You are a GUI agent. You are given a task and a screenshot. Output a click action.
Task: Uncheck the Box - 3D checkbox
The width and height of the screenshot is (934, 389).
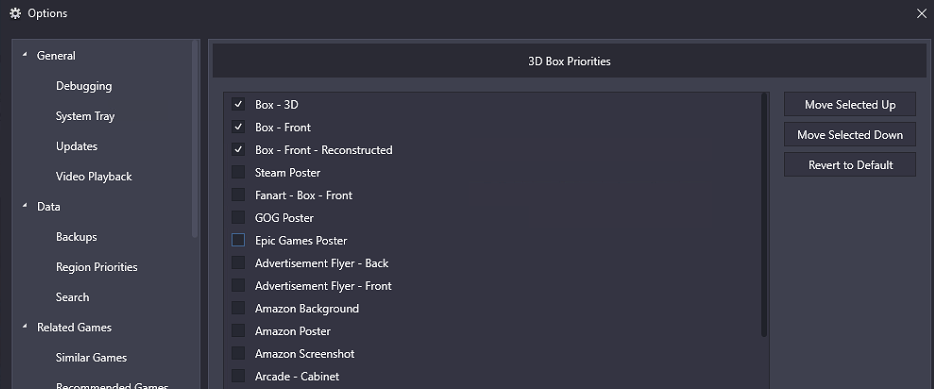coord(238,104)
